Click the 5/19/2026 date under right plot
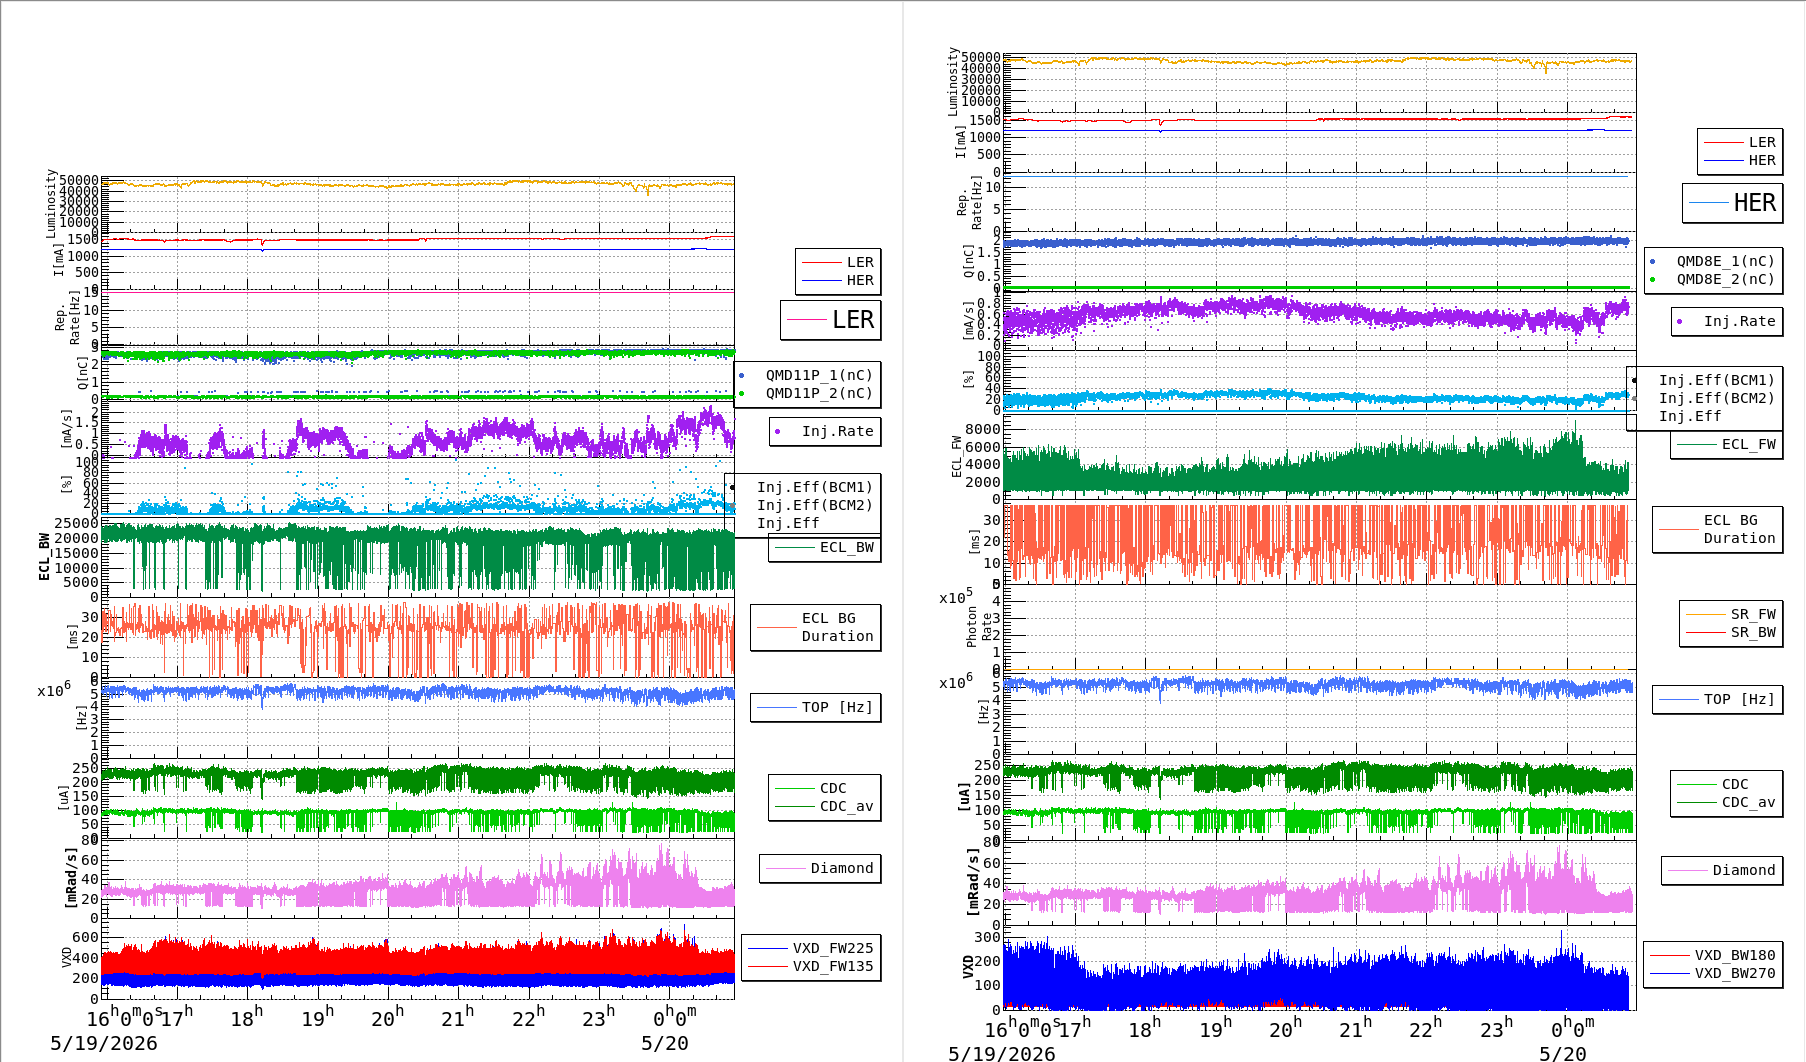Screen dimensions: 1806x1062 1002,1053
